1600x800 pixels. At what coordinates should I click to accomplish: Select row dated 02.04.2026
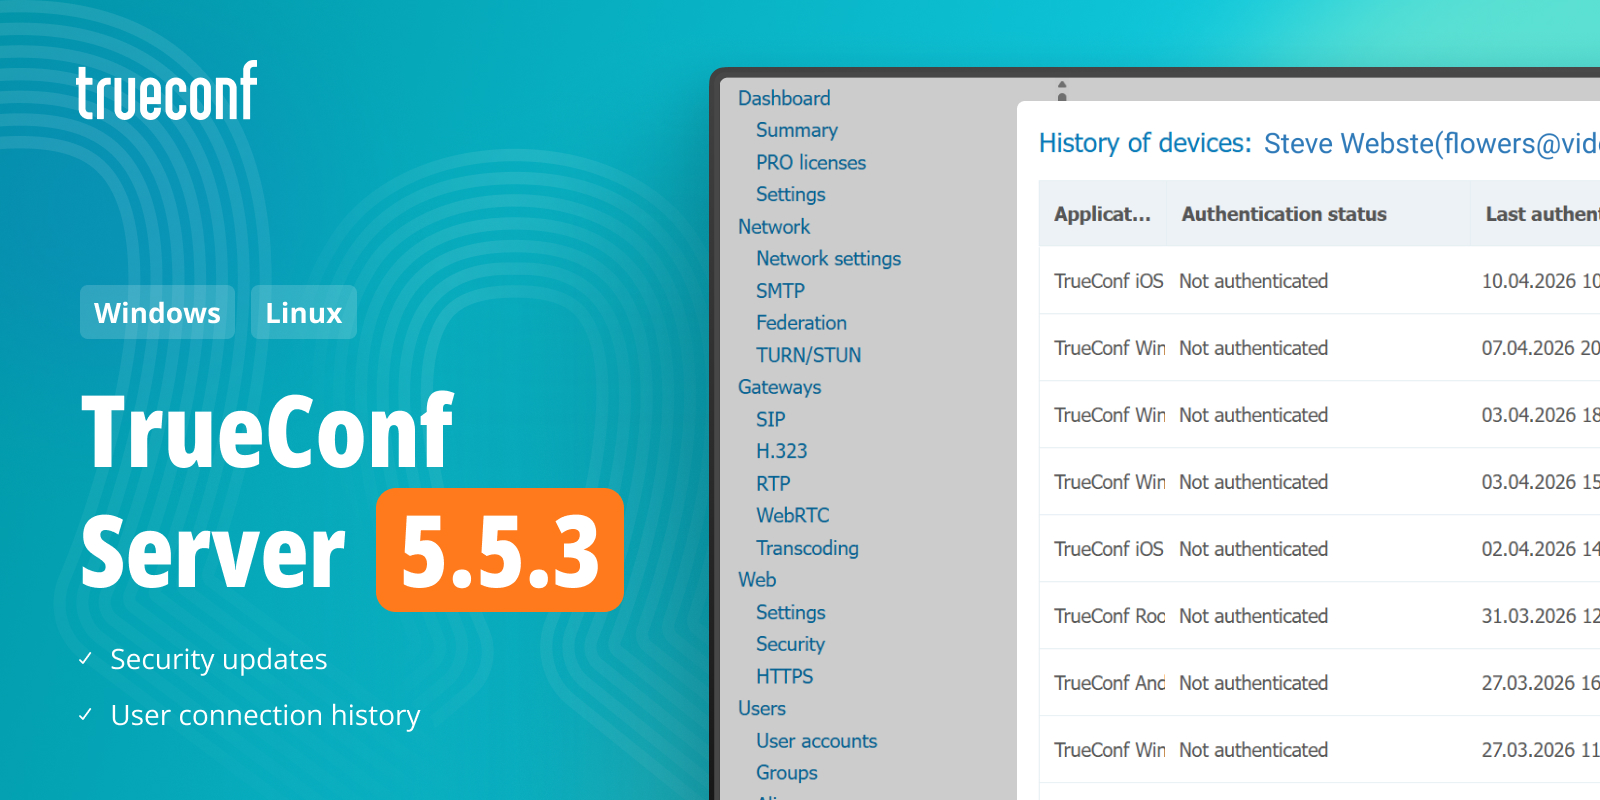point(1320,549)
